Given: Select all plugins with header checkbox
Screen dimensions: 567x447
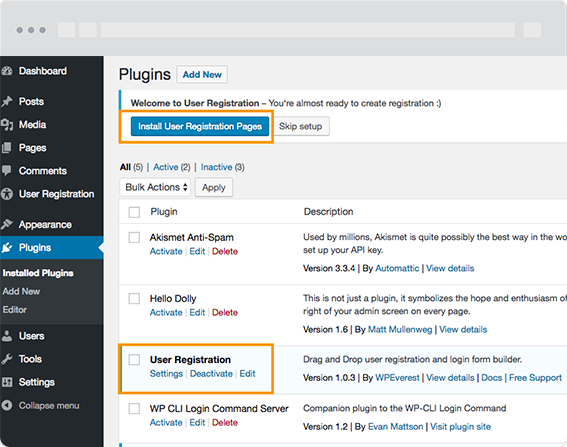Looking at the screenshot, I should tap(134, 212).
